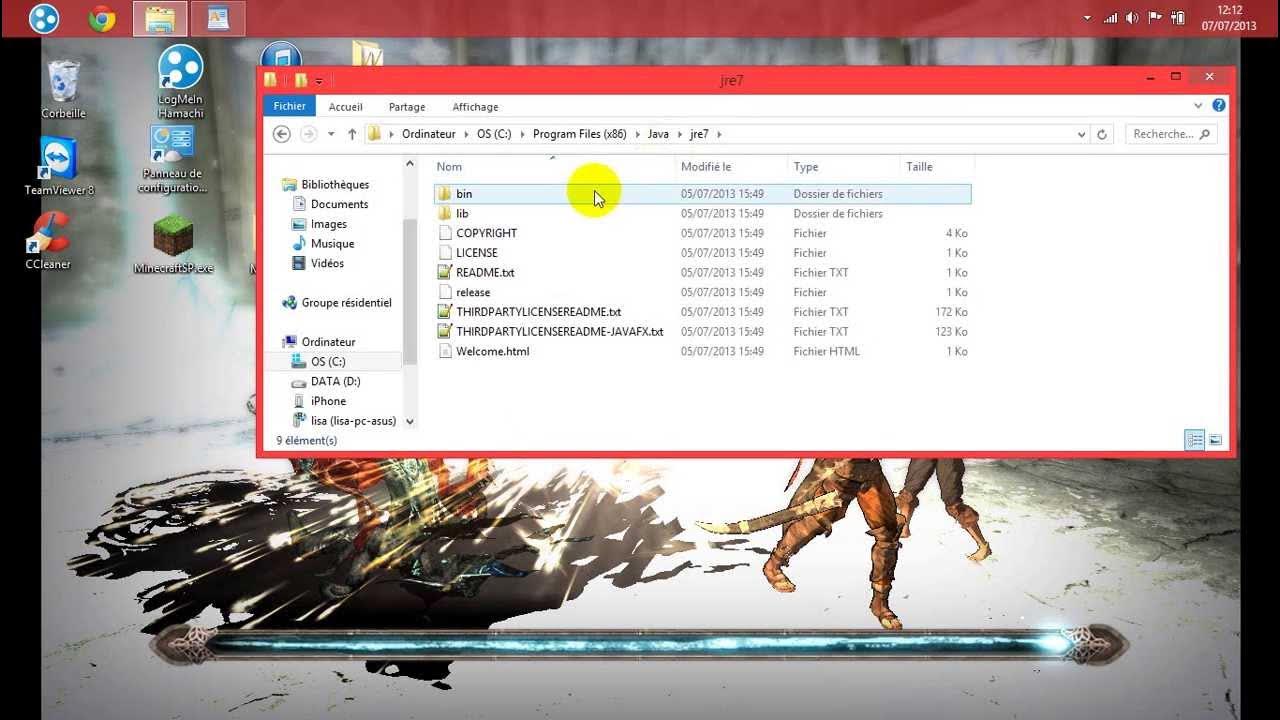Click the taskbar clock and date

[1228, 18]
